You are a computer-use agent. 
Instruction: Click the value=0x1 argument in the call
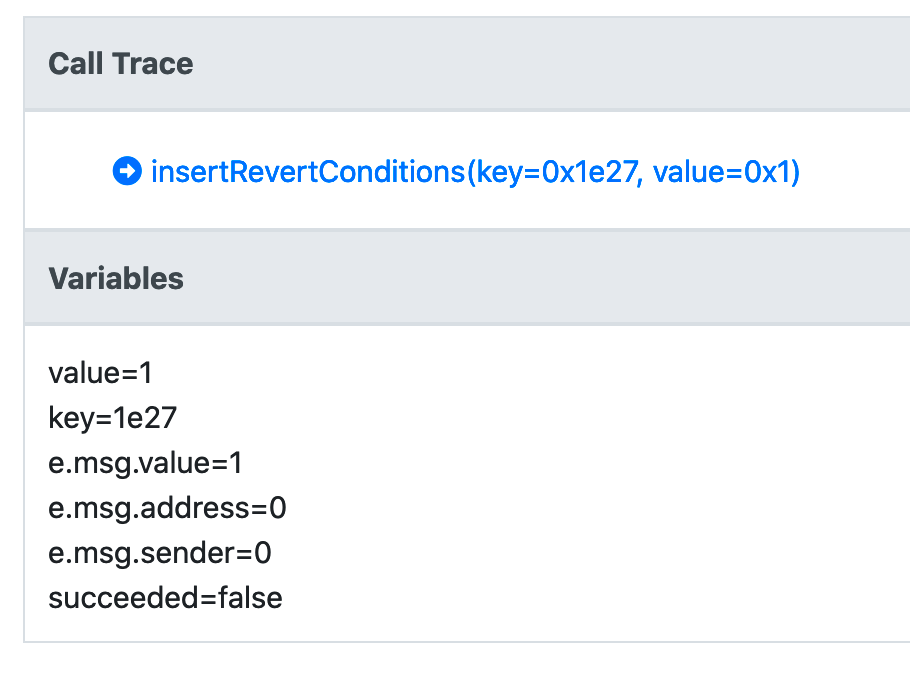click(720, 172)
